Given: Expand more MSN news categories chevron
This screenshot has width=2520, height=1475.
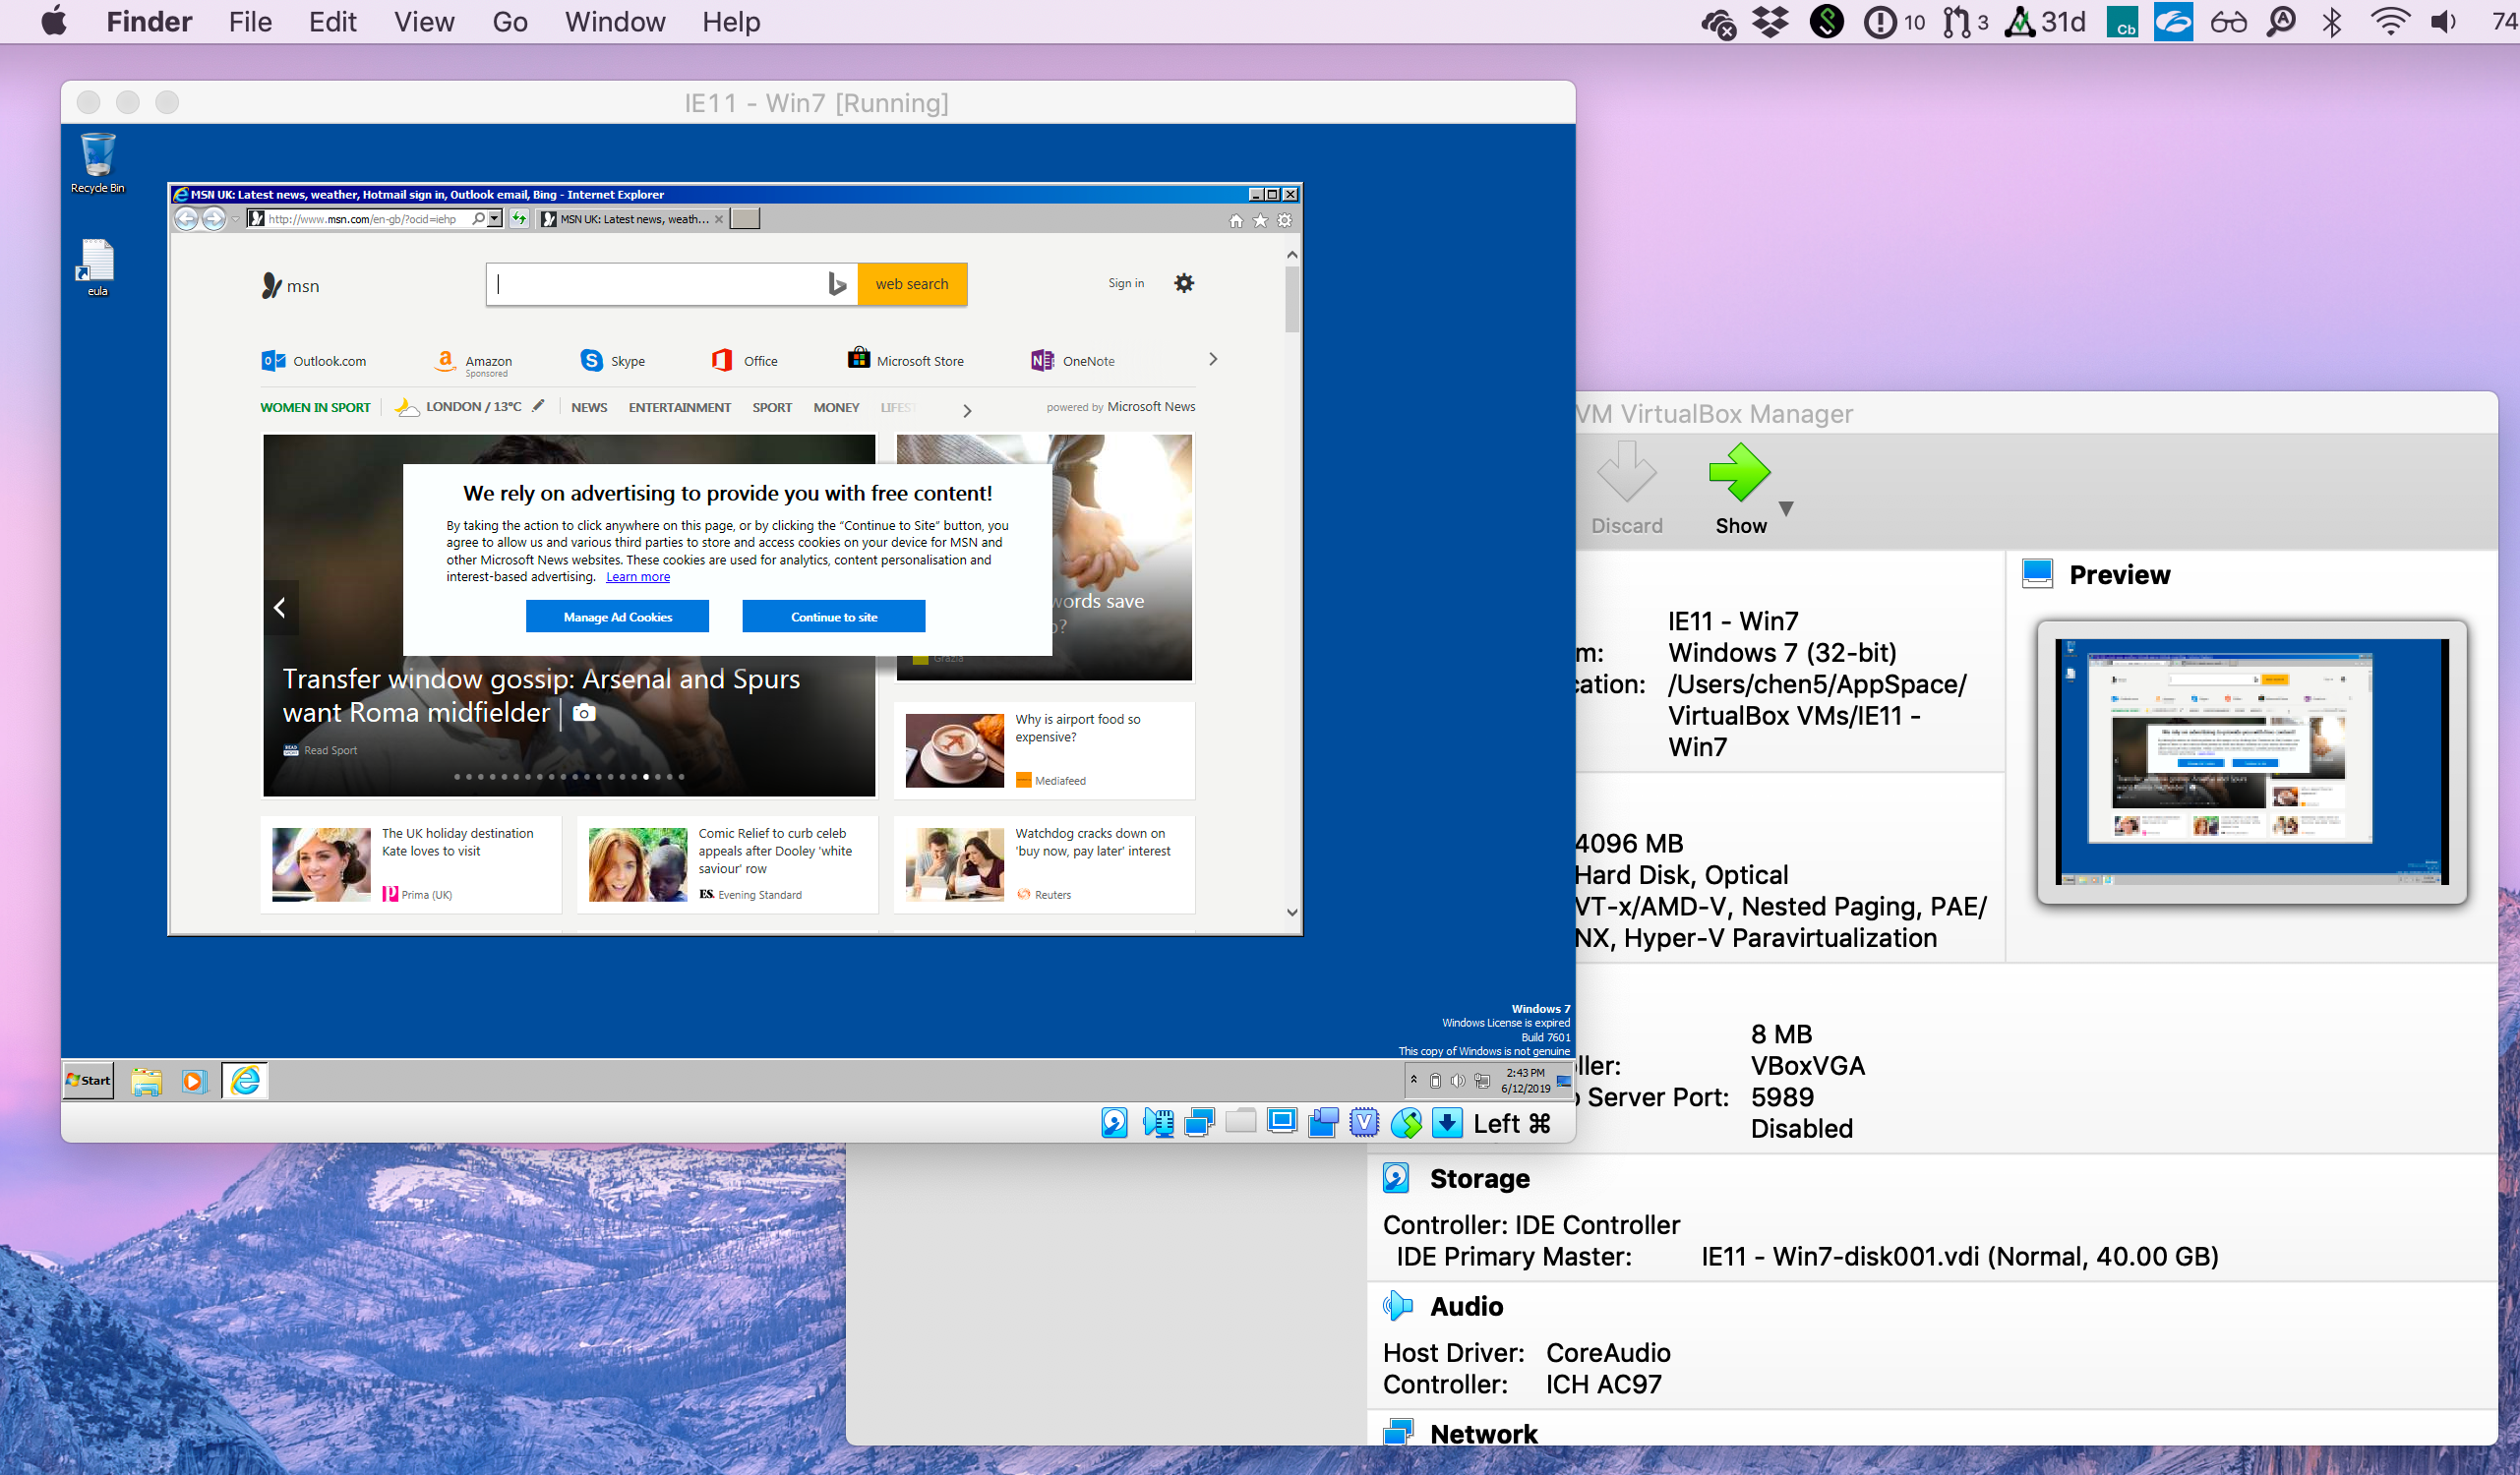Looking at the screenshot, I should coord(966,410).
